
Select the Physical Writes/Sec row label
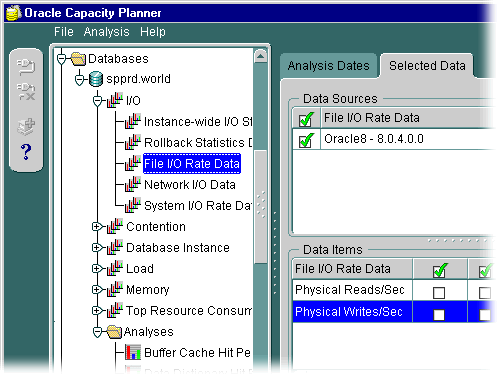[x=349, y=312]
